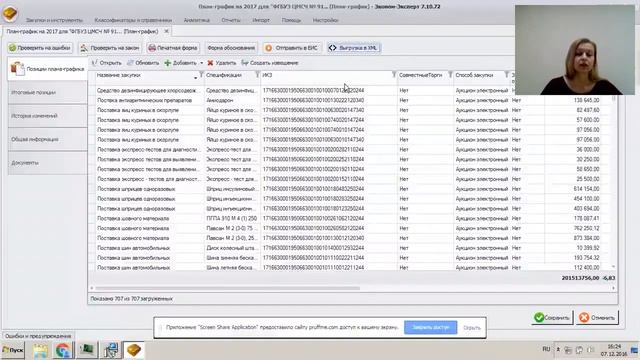The height and width of the screenshot is (360, 640).
Task: Discard changes with Отменить
Action: 597,318
